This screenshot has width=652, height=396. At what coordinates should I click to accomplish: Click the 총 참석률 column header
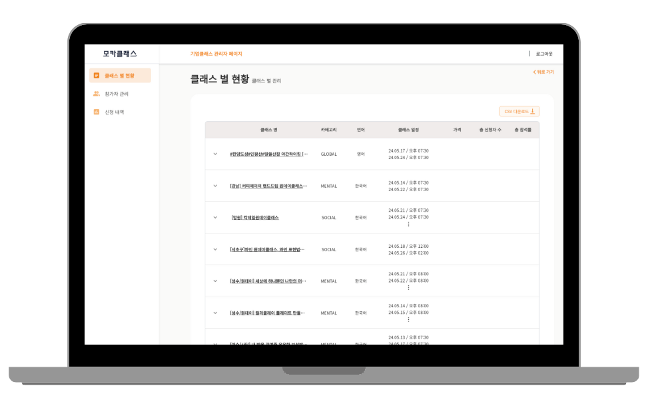coord(523,130)
